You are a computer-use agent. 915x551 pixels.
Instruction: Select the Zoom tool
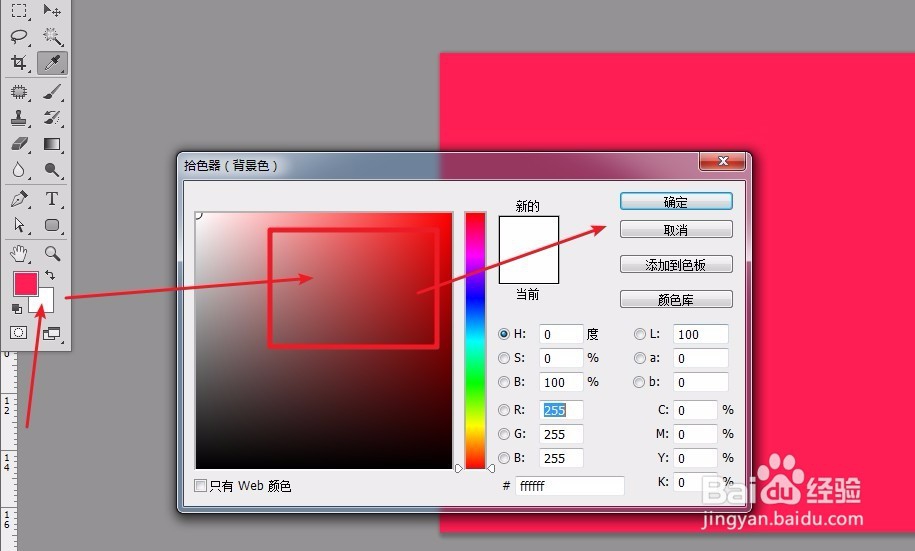[x=52, y=253]
